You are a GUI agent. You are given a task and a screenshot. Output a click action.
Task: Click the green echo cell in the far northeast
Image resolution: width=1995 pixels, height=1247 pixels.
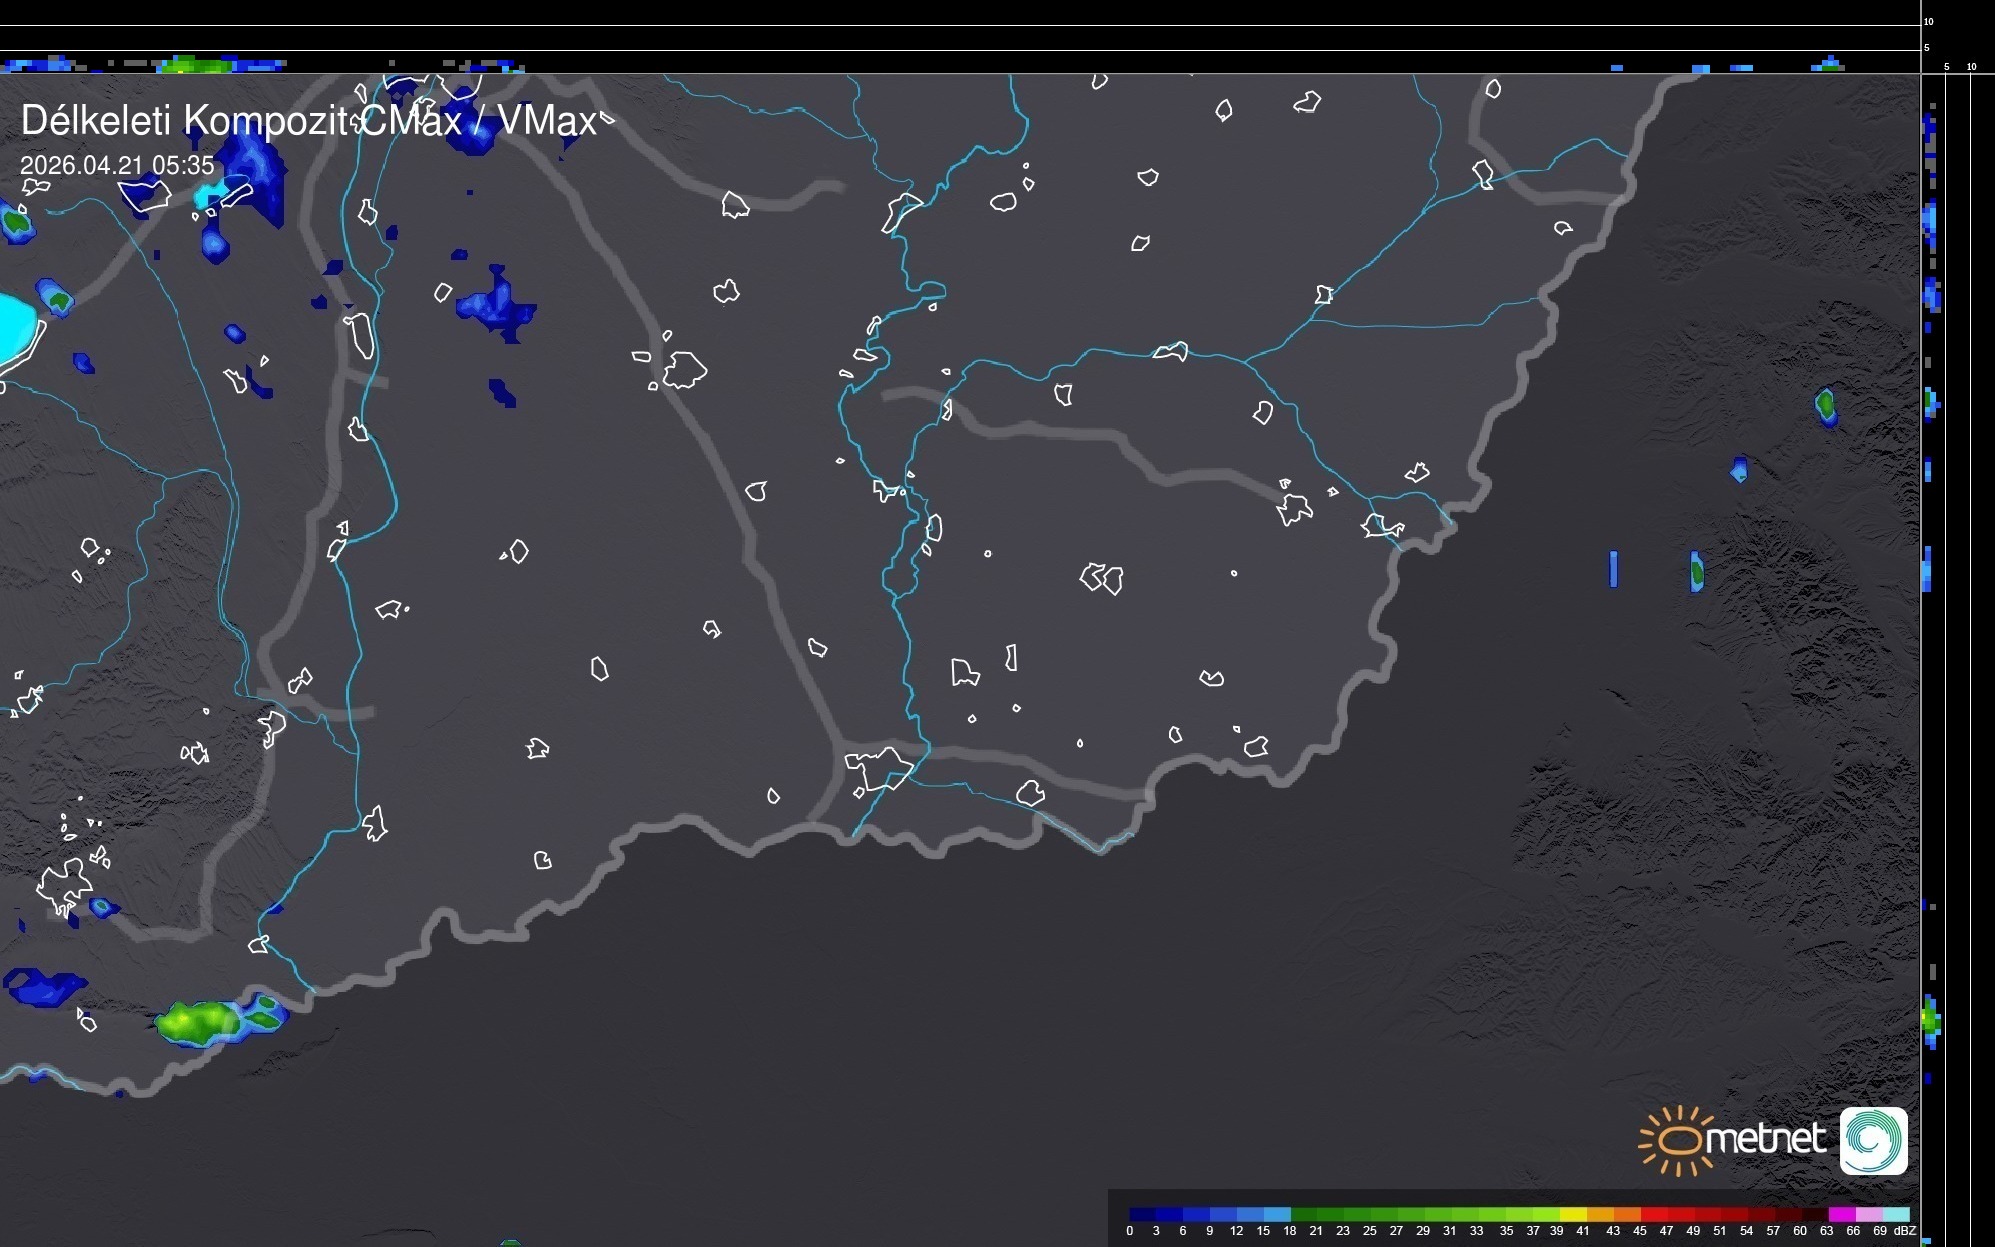[1825, 404]
